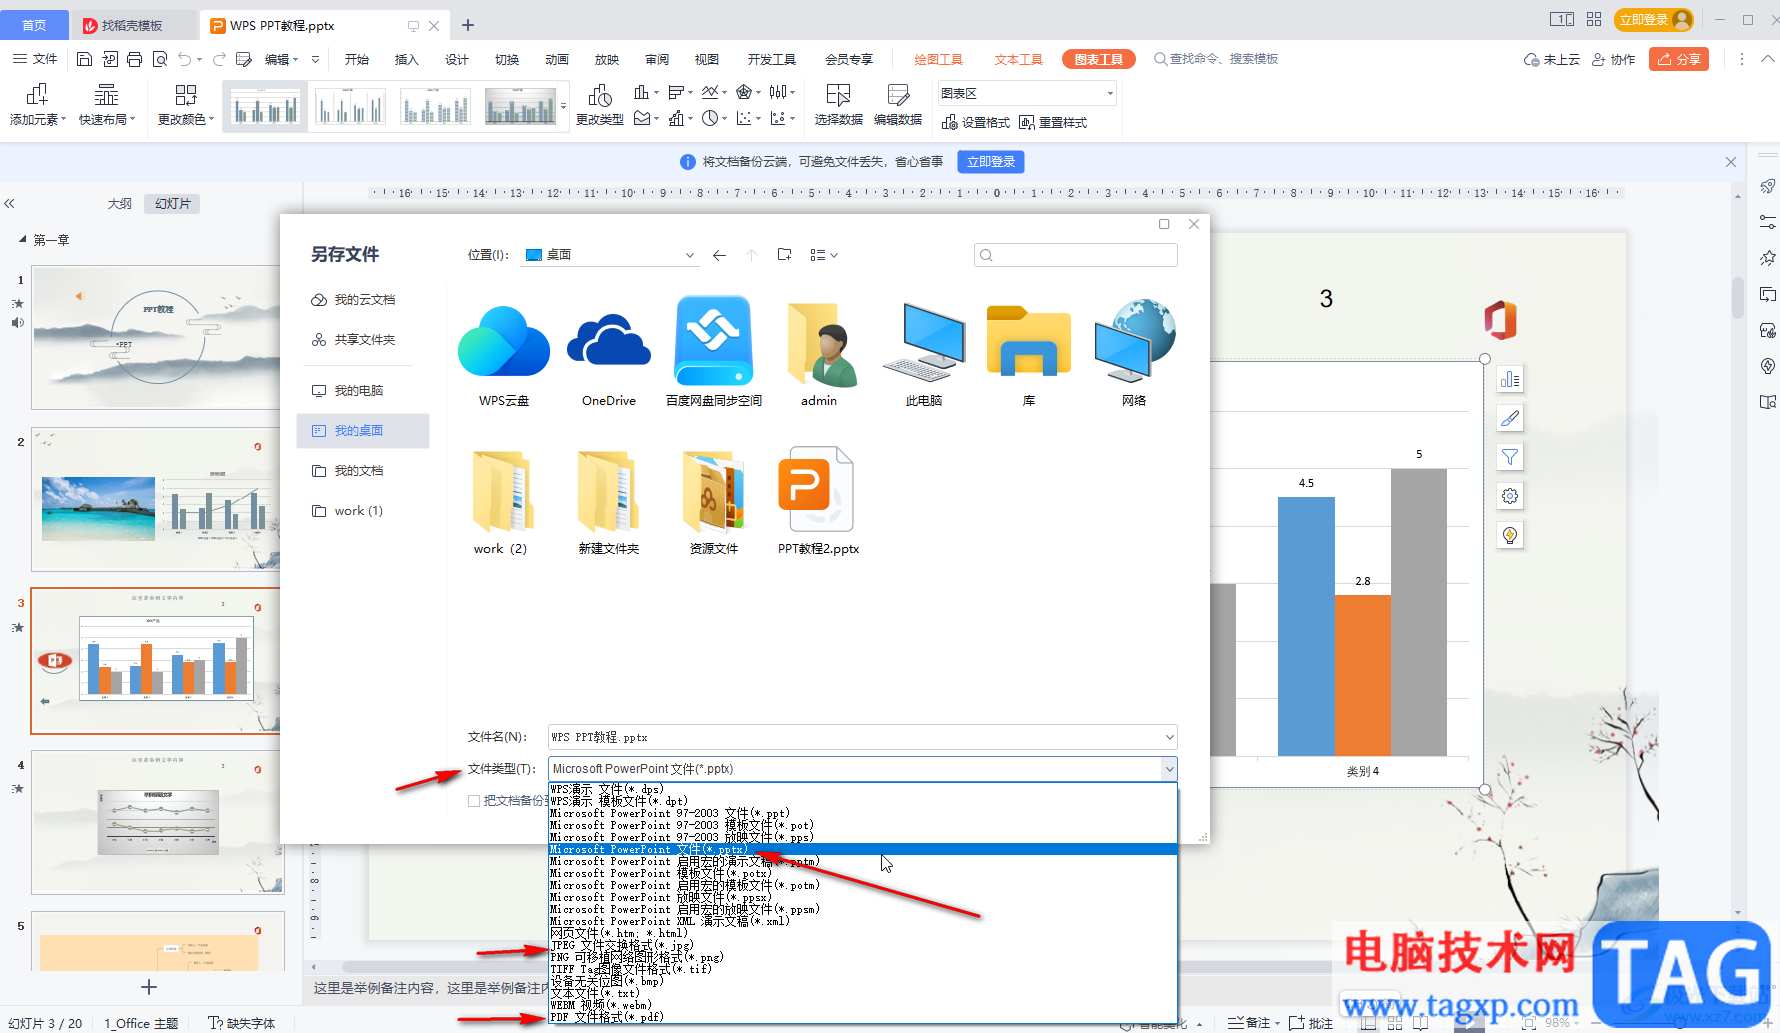The width and height of the screenshot is (1780, 1033).
Task: Switch to 幻灯片 slides view toggle
Action: pyautogui.click(x=173, y=204)
